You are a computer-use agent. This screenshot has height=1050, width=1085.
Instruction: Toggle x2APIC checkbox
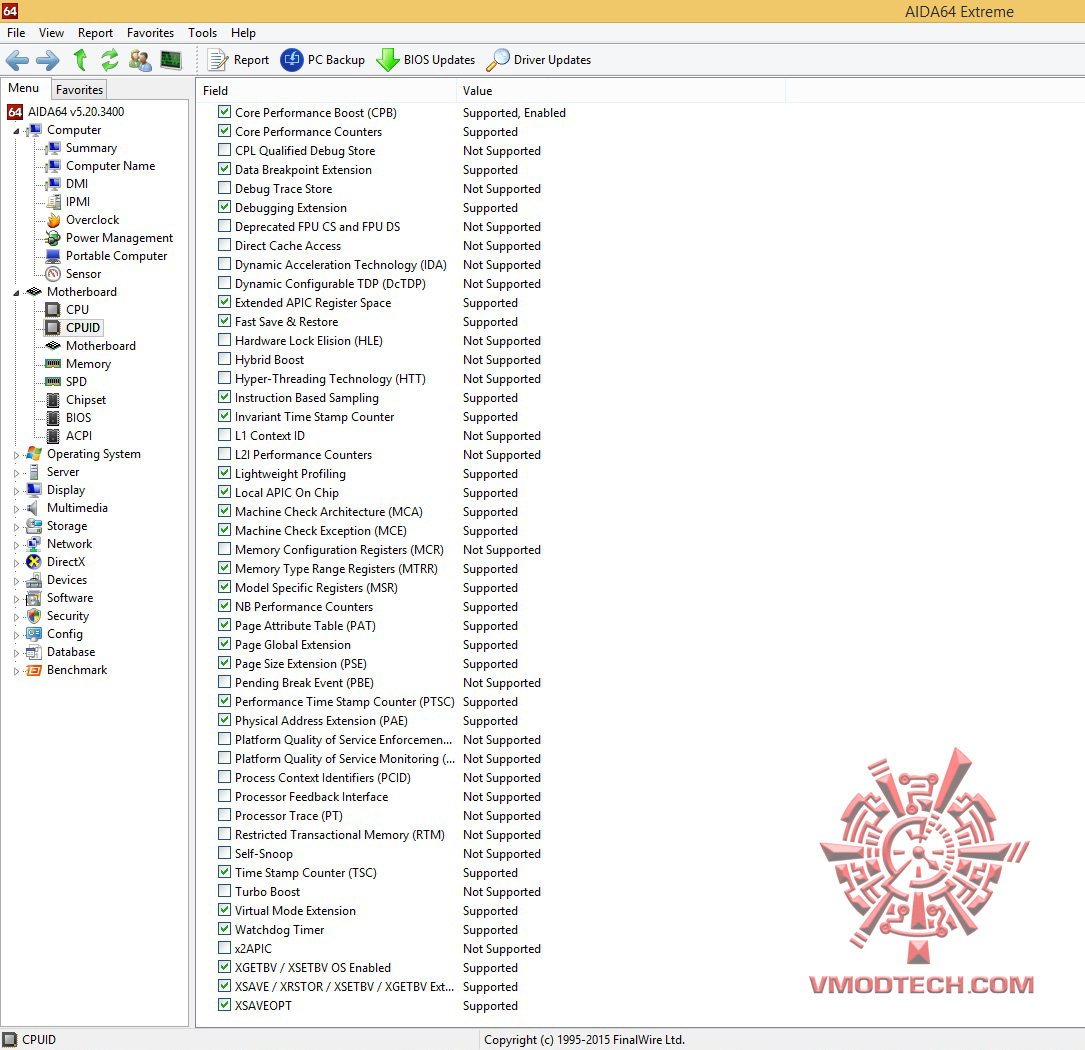coord(224,948)
